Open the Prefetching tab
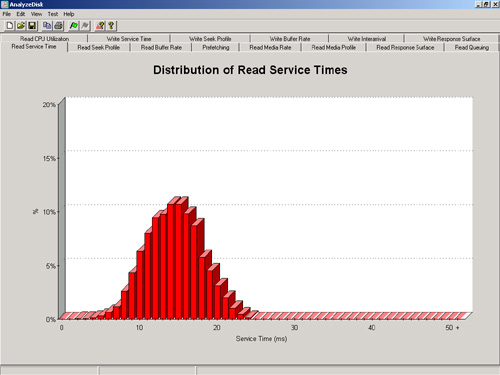This screenshot has width=500, height=375. click(x=216, y=47)
